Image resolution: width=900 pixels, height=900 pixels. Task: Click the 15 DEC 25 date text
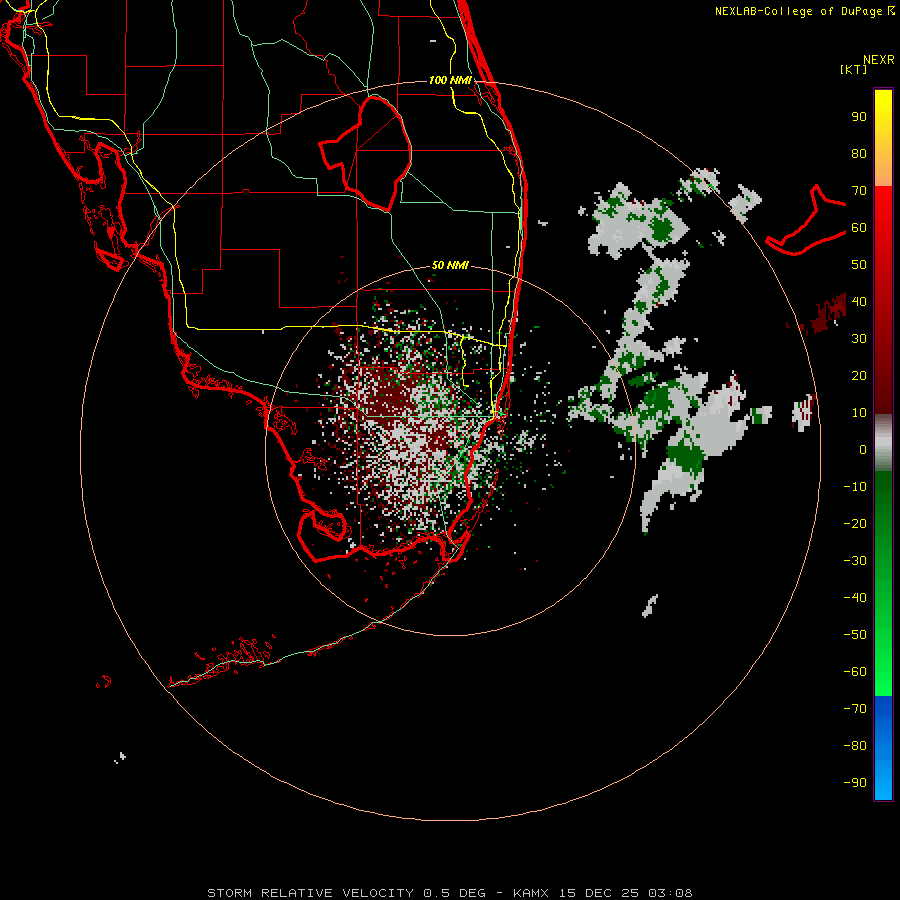[598, 893]
